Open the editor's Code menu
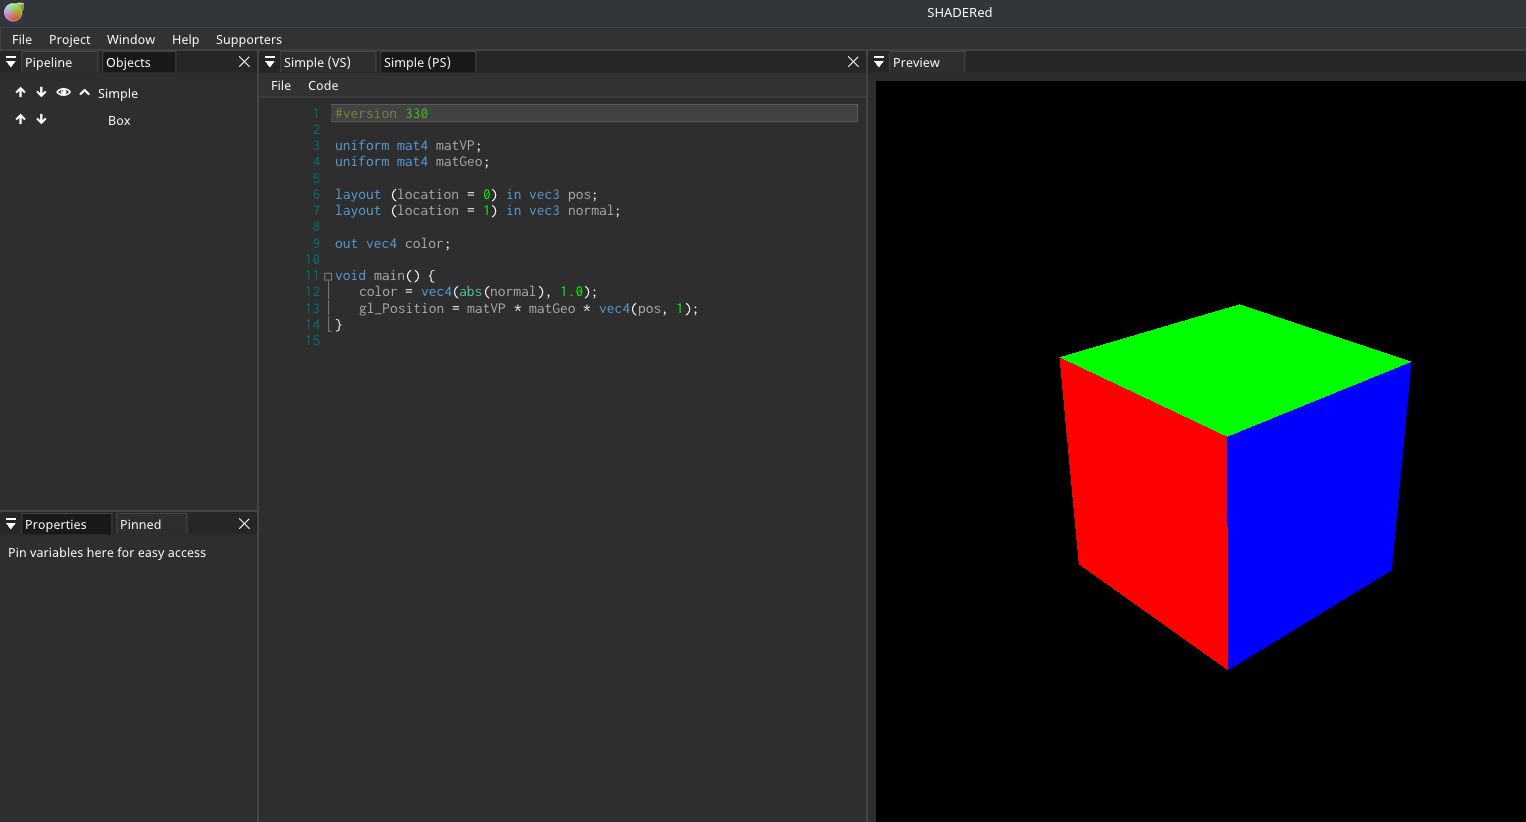 [323, 86]
